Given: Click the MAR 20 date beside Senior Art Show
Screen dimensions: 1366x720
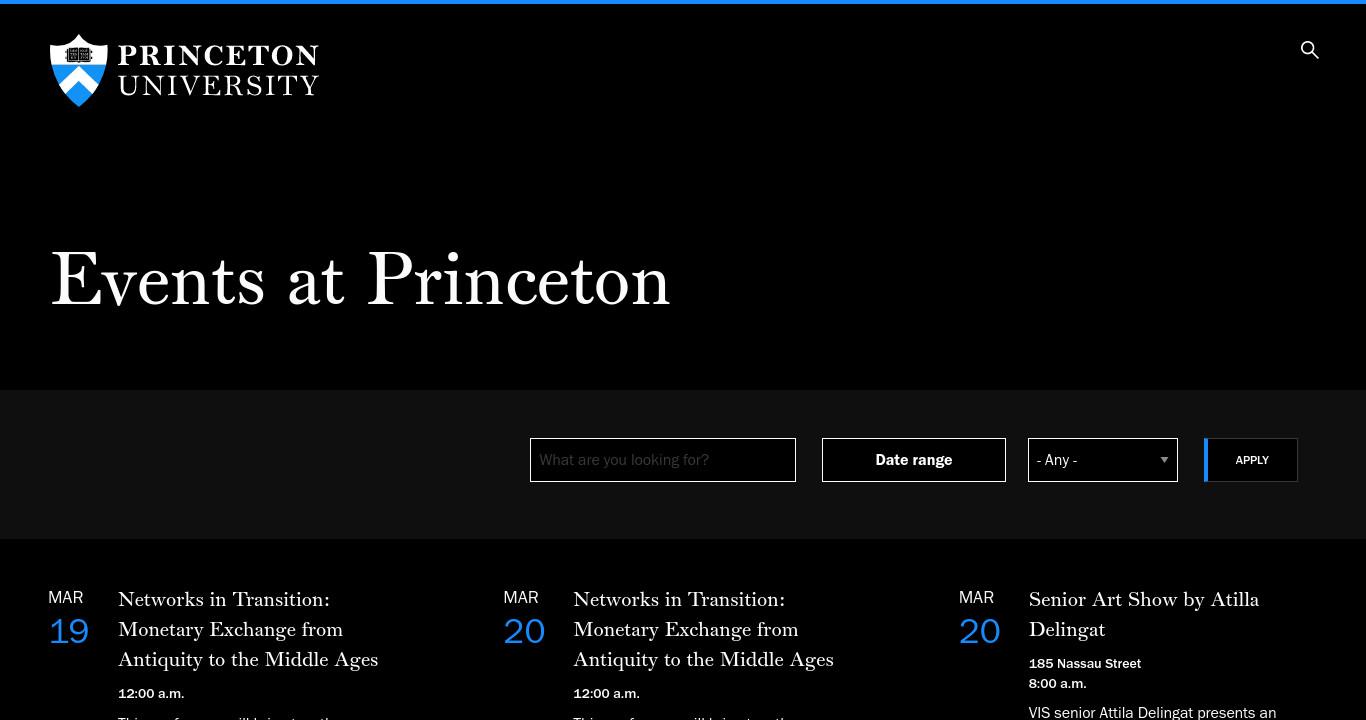Looking at the screenshot, I should click(x=979, y=618).
